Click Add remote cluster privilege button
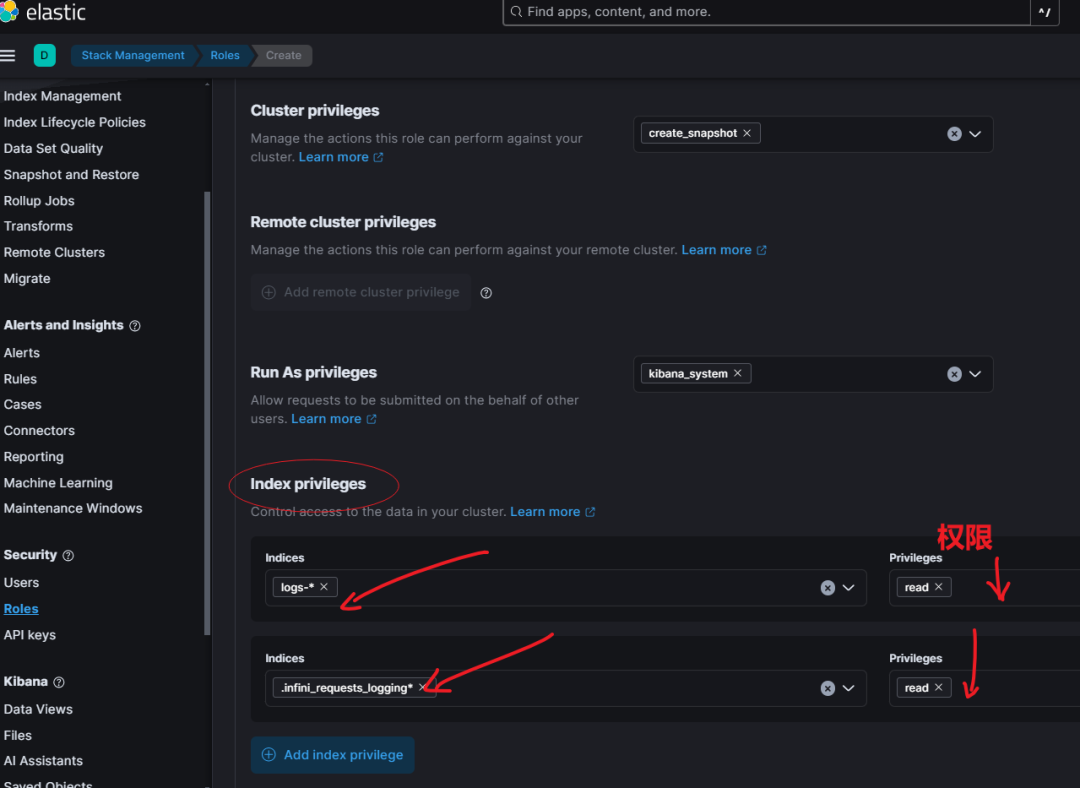 point(360,292)
